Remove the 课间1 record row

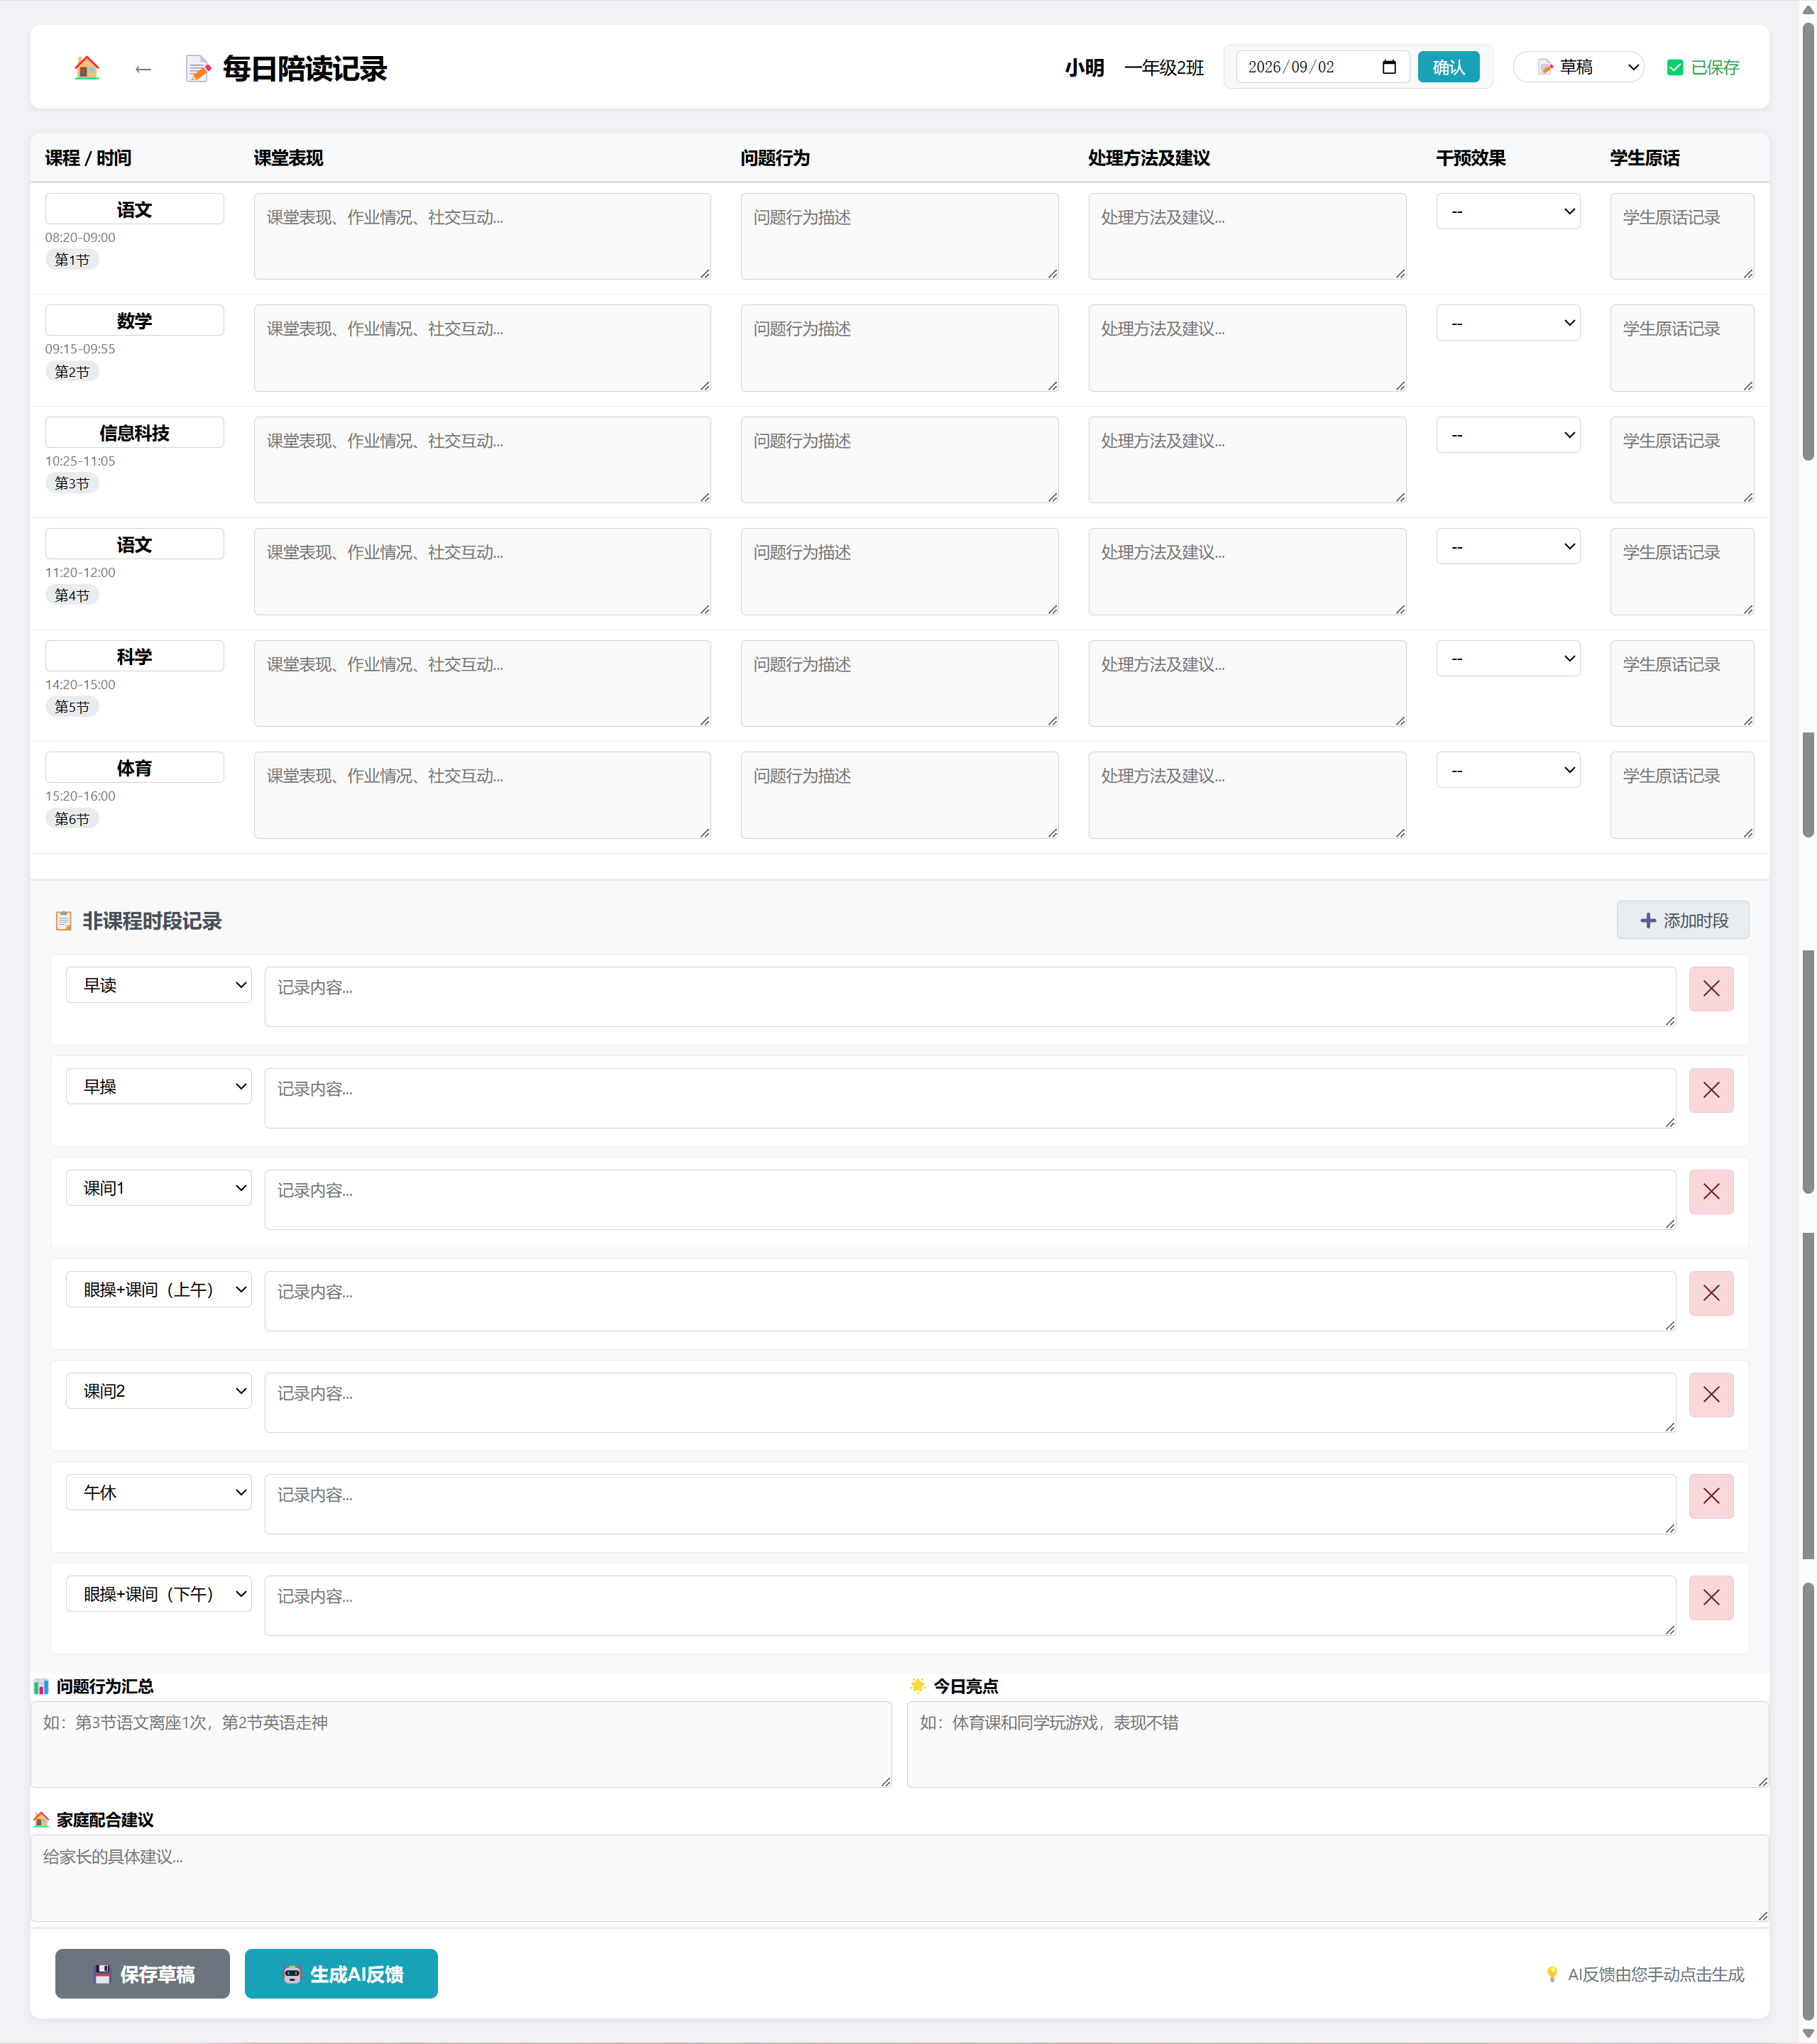1710,1191
